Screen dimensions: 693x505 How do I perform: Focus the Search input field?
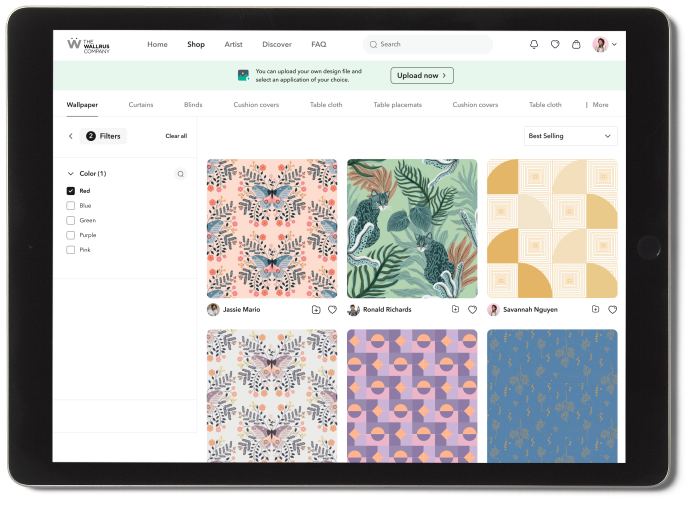[428, 45]
